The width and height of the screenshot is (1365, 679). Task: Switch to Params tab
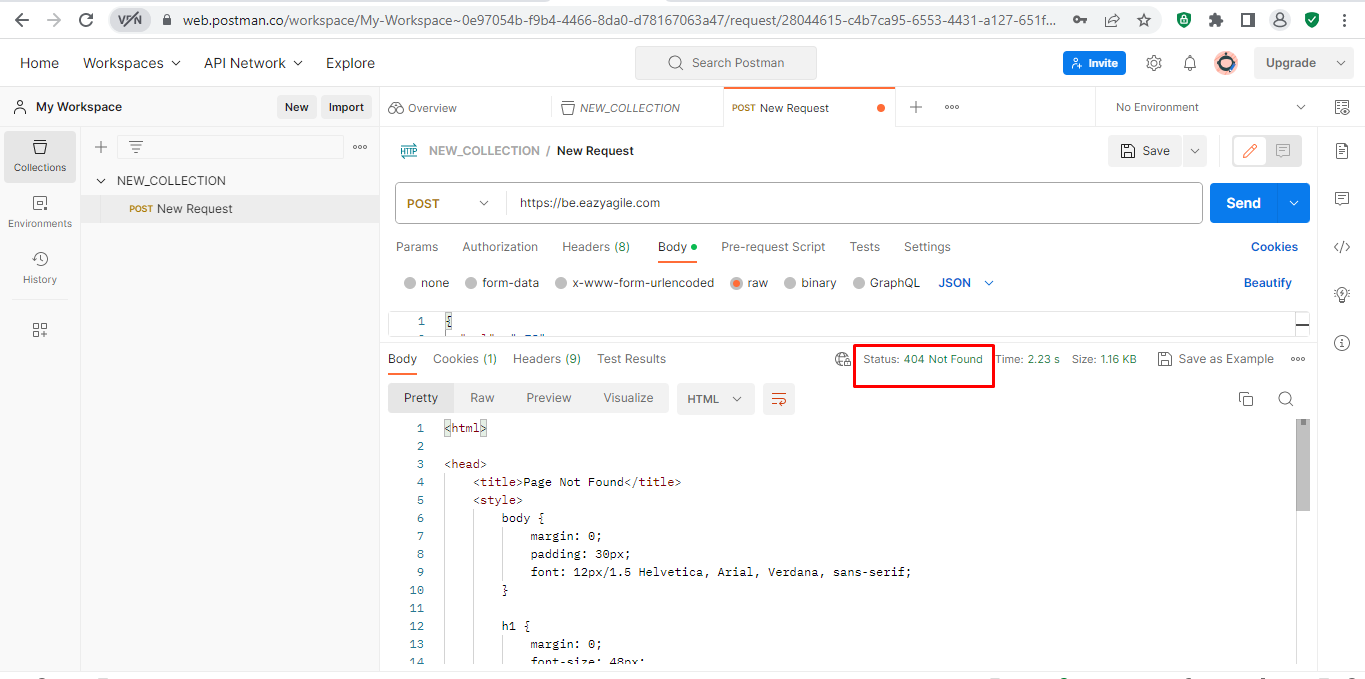417,247
